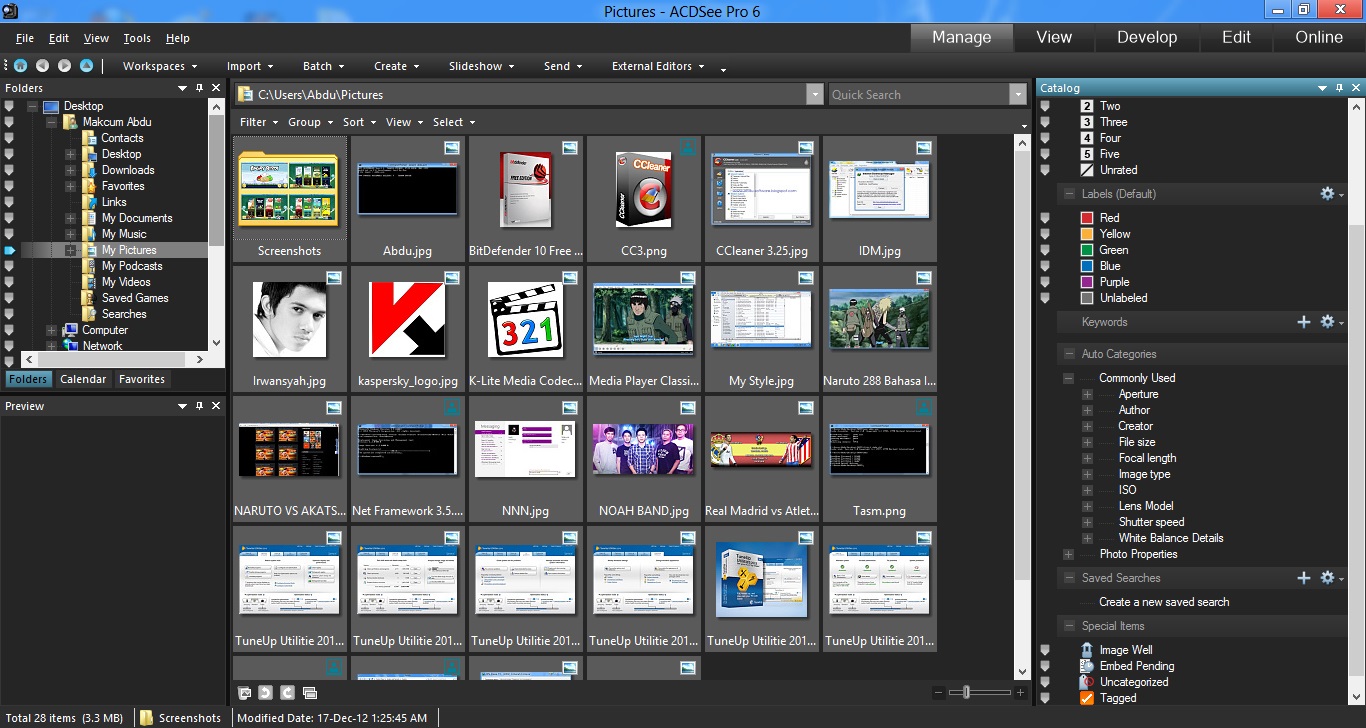Check the Tagged checkbox item

coord(1087,698)
